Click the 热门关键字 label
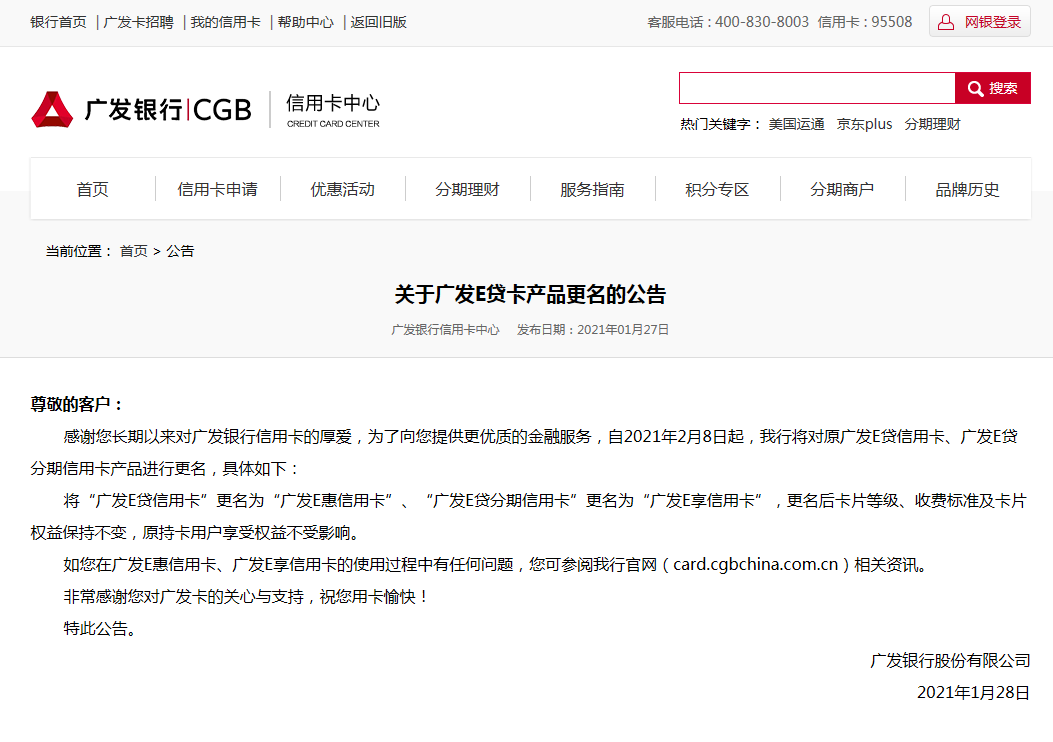This screenshot has height=742, width=1053. coord(720,124)
